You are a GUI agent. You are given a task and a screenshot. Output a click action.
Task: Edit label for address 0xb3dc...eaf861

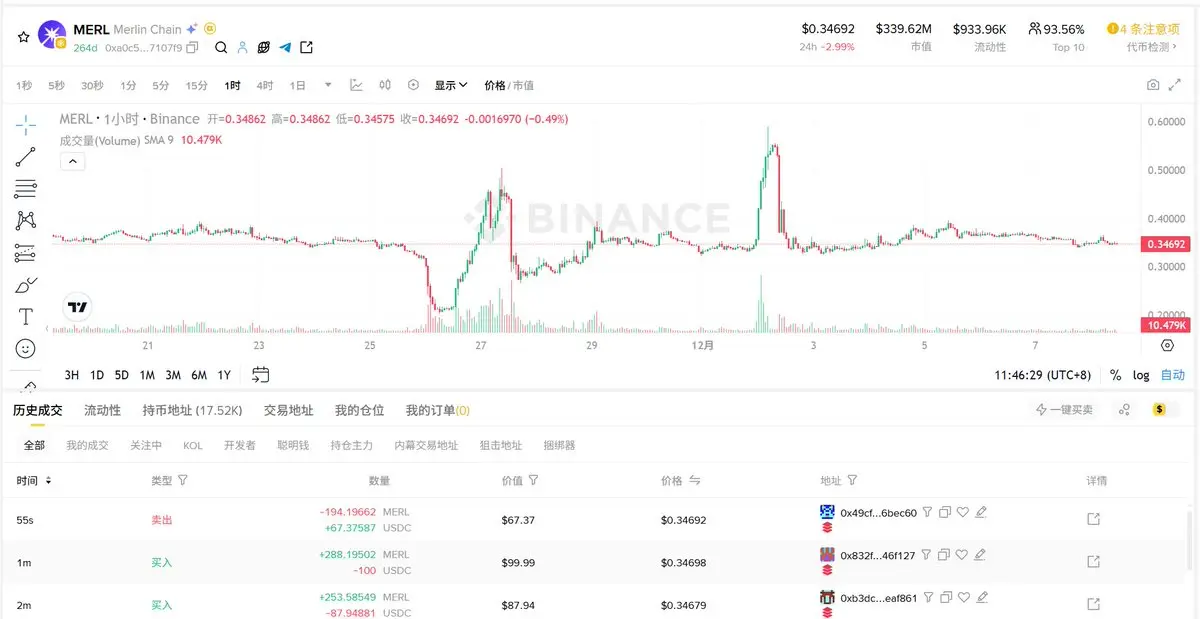(981, 597)
